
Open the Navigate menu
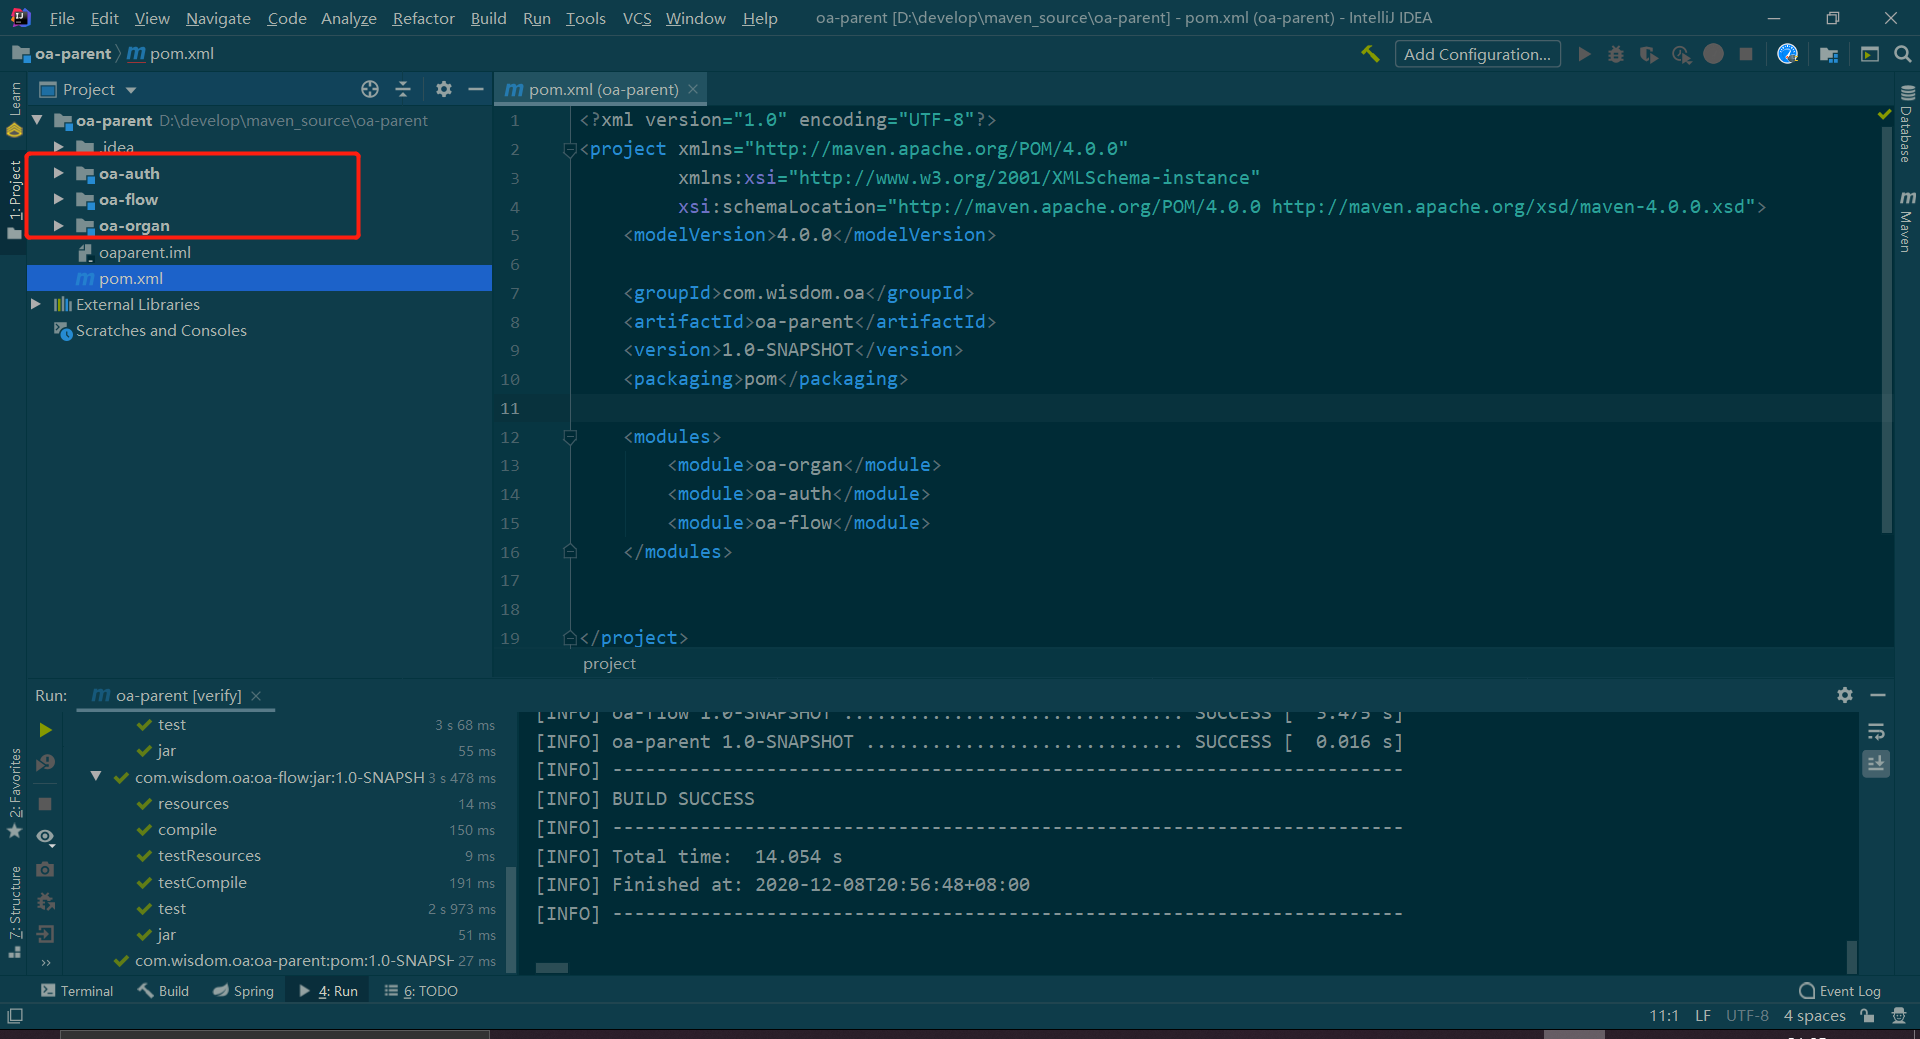click(x=218, y=18)
